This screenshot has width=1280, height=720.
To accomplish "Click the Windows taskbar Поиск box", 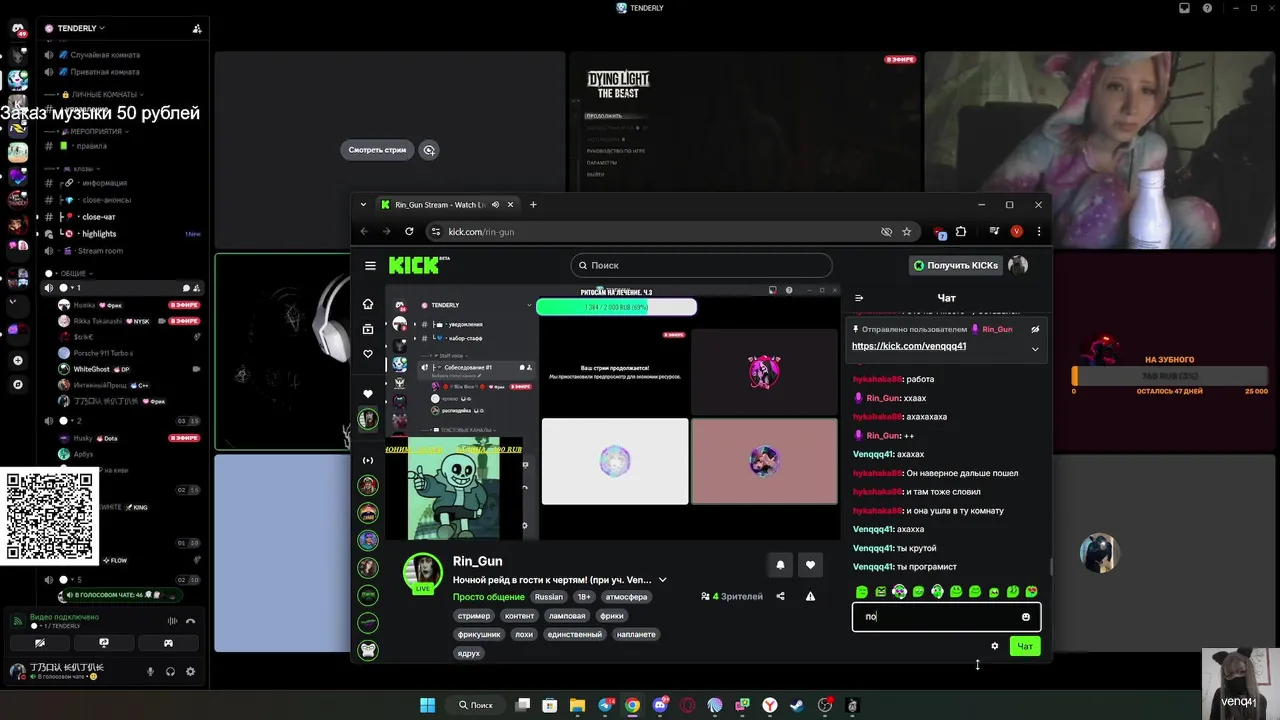I will [475, 705].
